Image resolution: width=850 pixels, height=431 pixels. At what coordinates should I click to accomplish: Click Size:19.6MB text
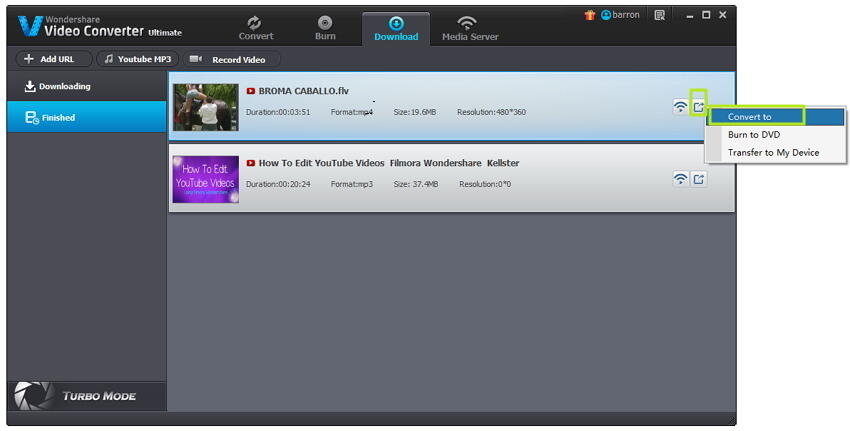click(415, 112)
